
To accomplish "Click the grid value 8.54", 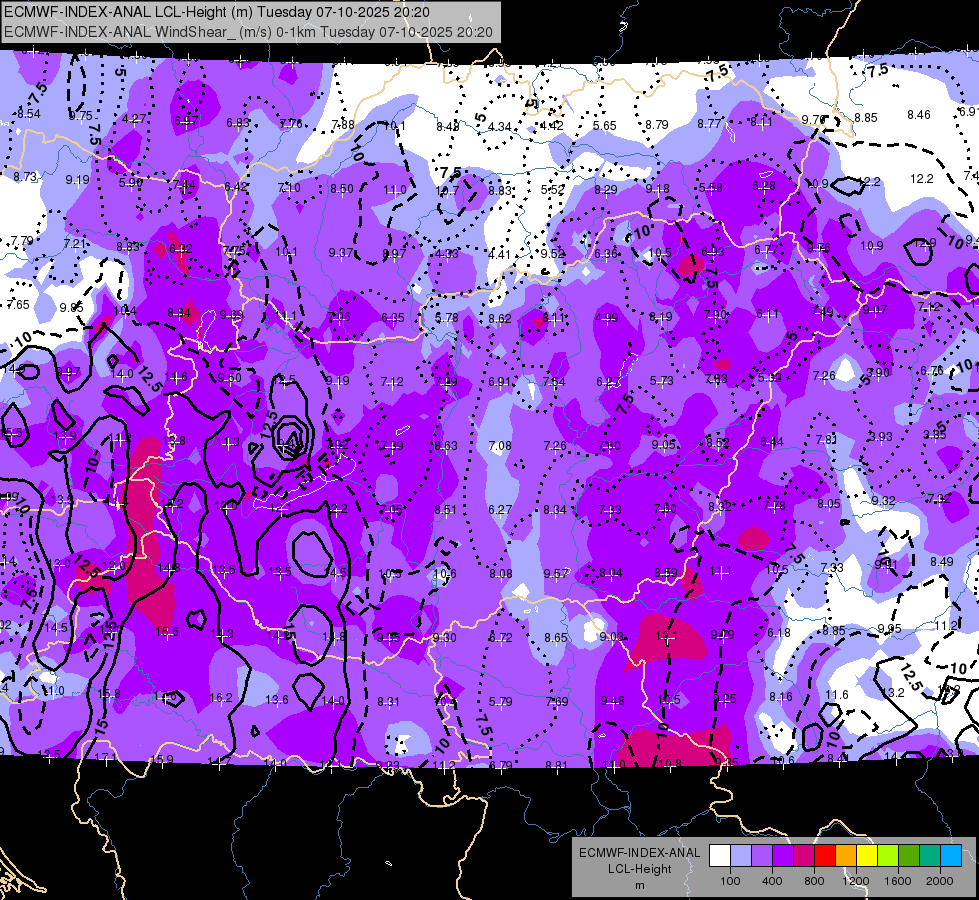I will pyautogui.click(x=29, y=114).
